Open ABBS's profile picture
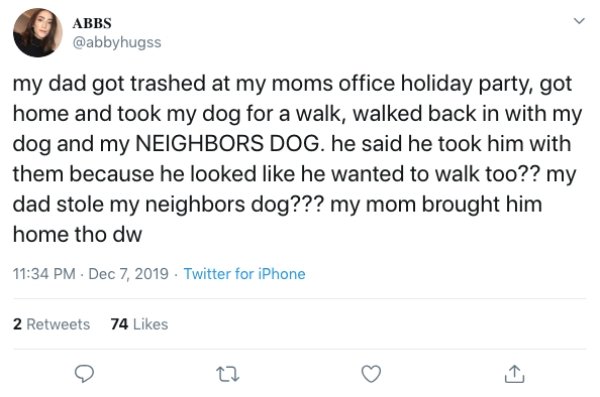 pyautogui.click(x=38, y=33)
